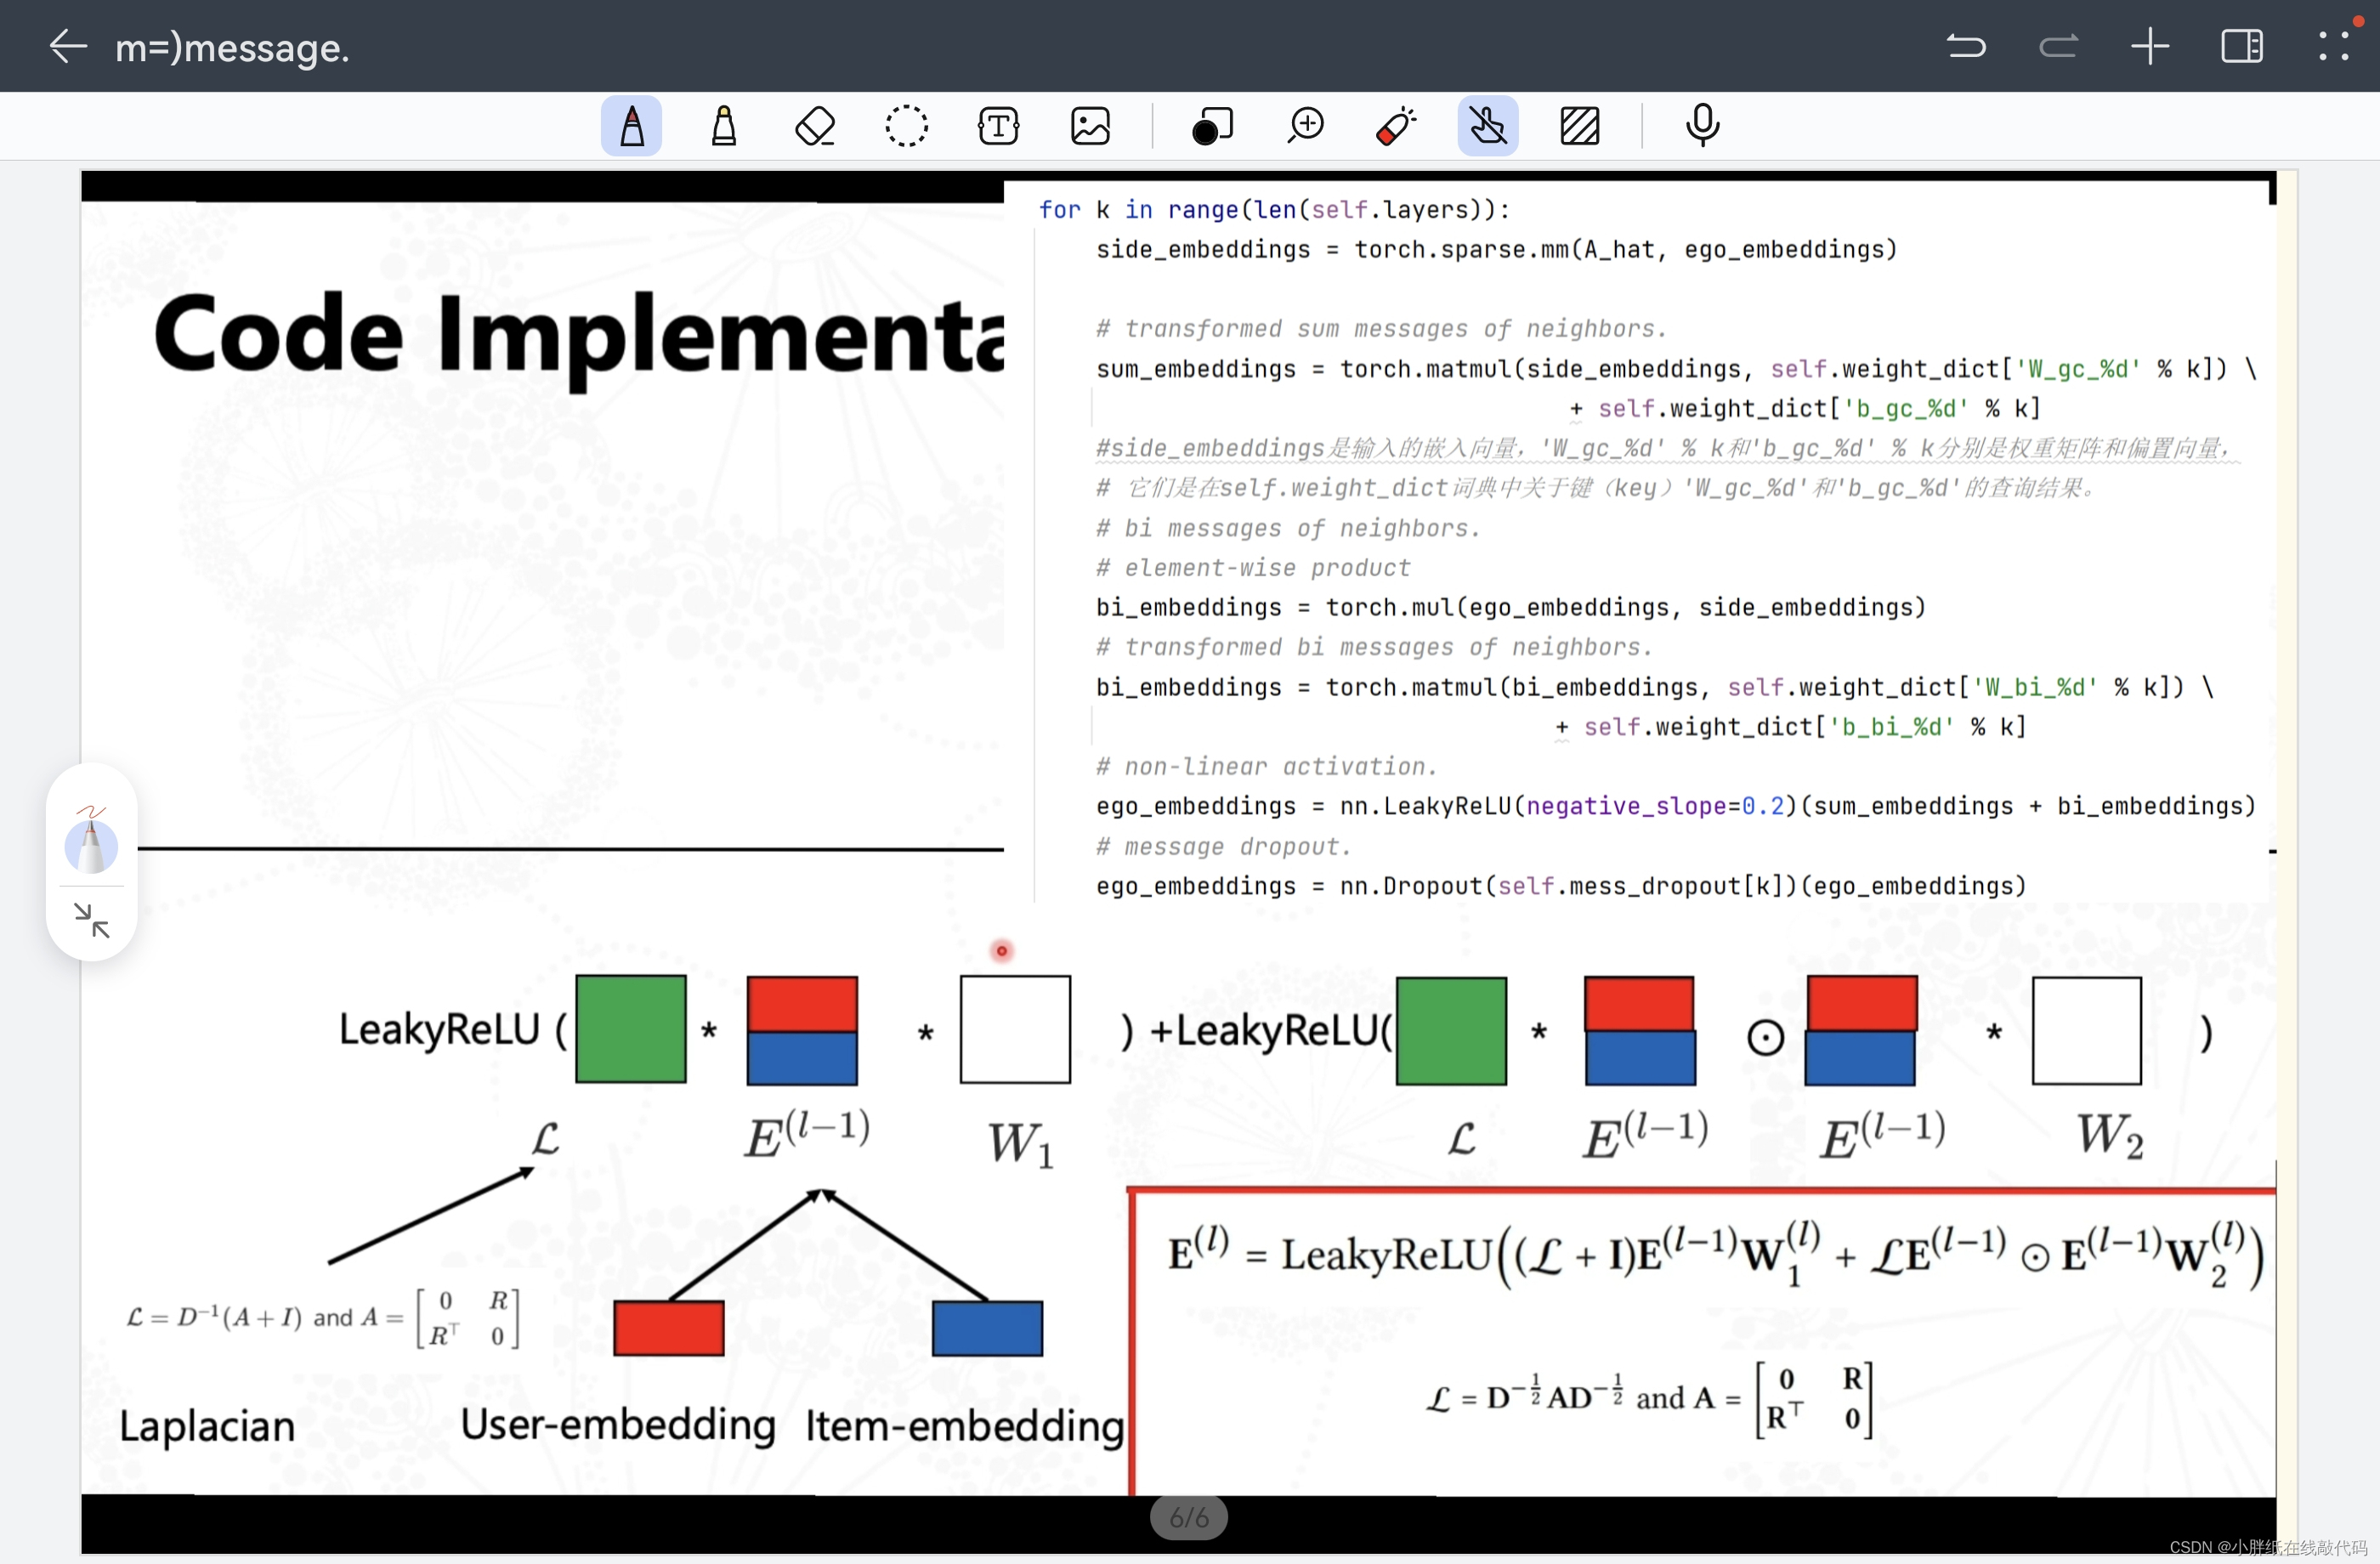Choose the eraser tool

click(x=815, y=126)
